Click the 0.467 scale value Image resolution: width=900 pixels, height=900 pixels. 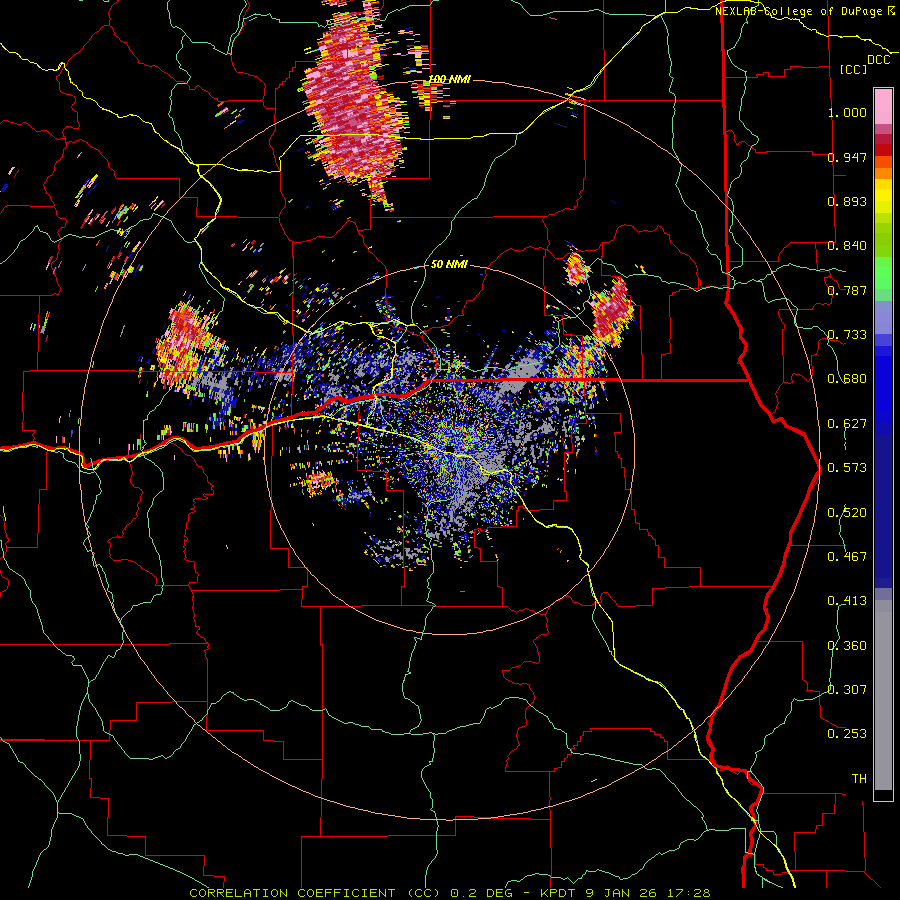pyautogui.click(x=847, y=557)
